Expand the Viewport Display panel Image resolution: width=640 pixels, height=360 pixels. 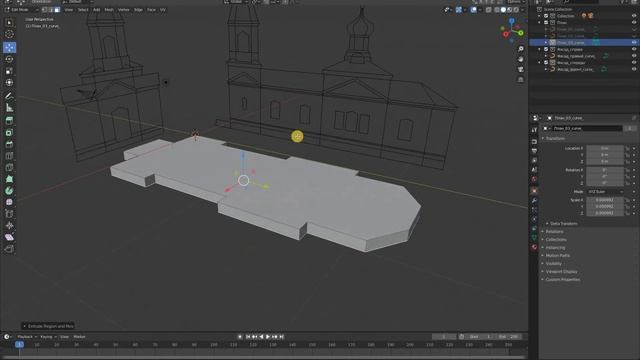pyautogui.click(x=561, y=272)
